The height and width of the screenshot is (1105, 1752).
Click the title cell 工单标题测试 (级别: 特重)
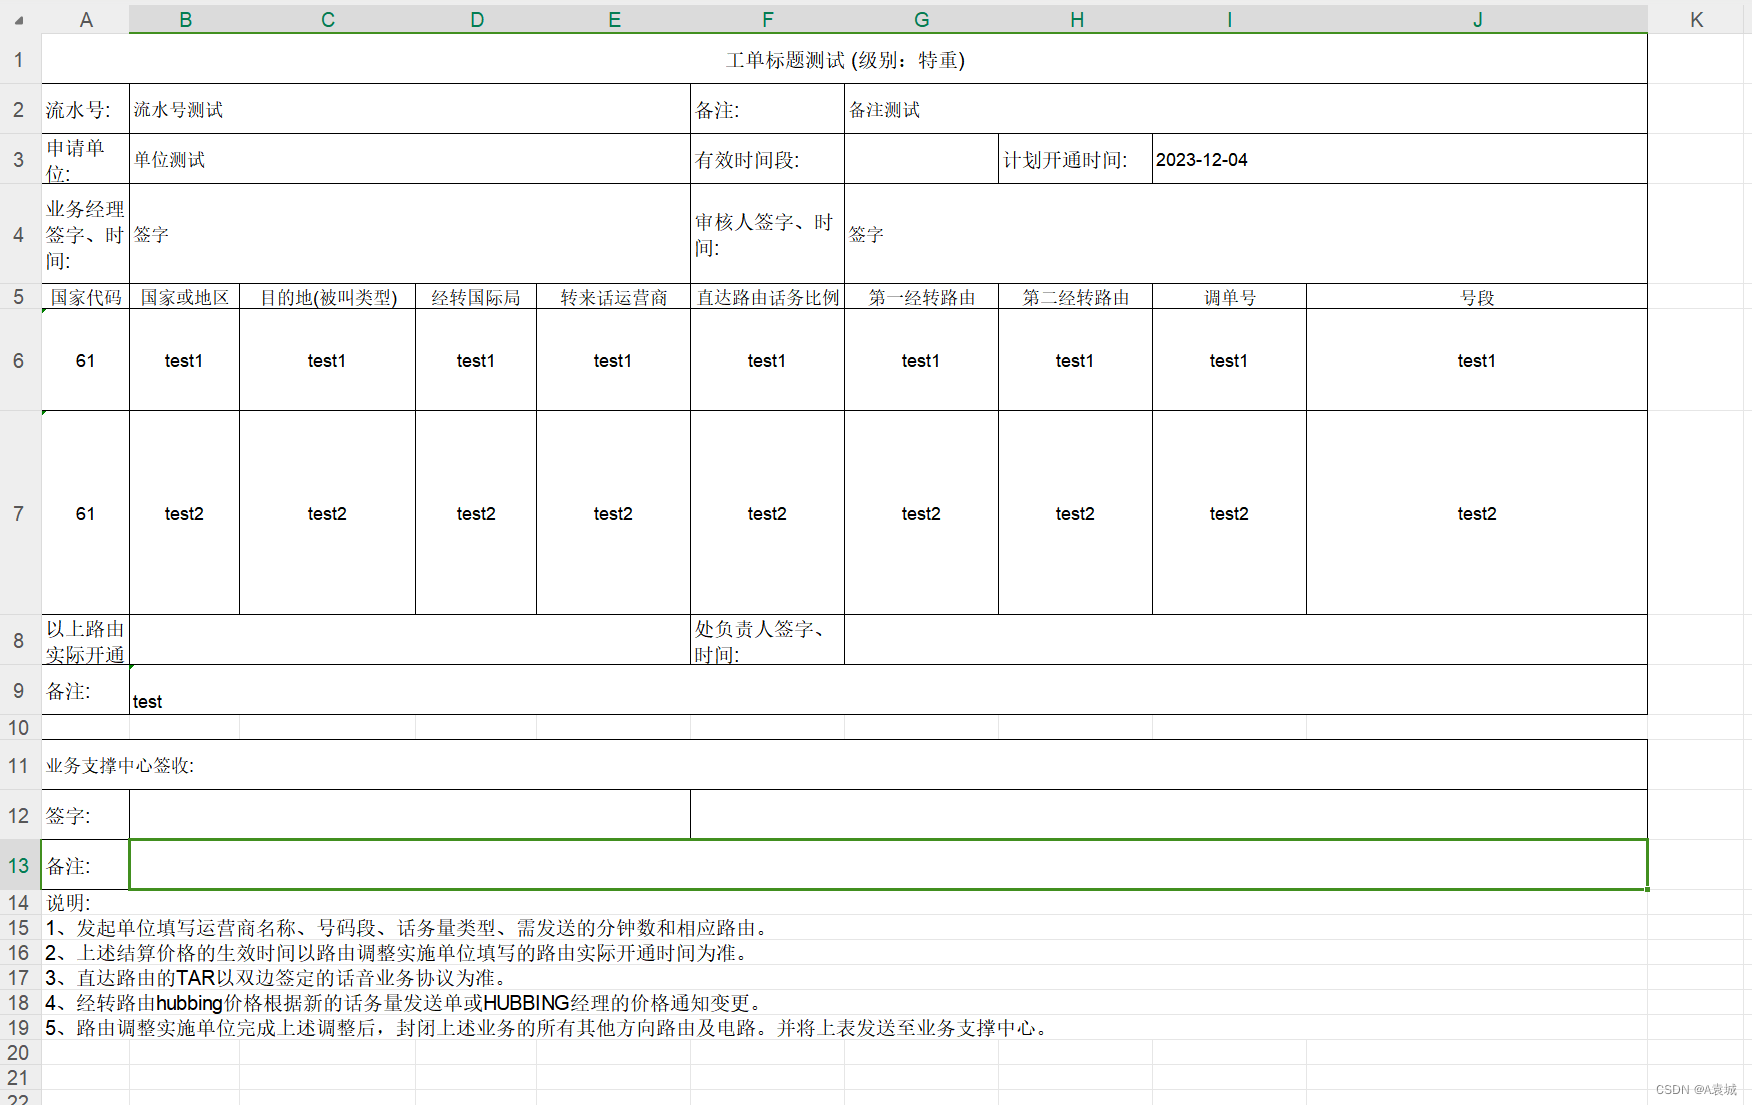click(845, 59)
